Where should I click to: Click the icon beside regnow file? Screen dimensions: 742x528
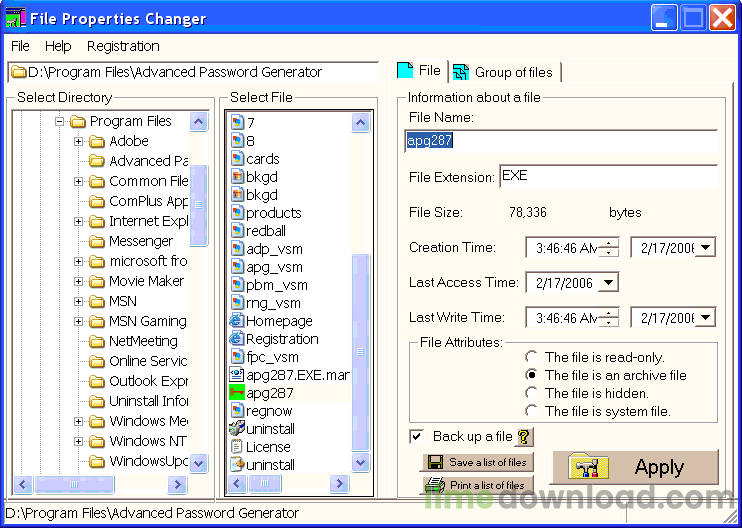[x=237, y=411]
